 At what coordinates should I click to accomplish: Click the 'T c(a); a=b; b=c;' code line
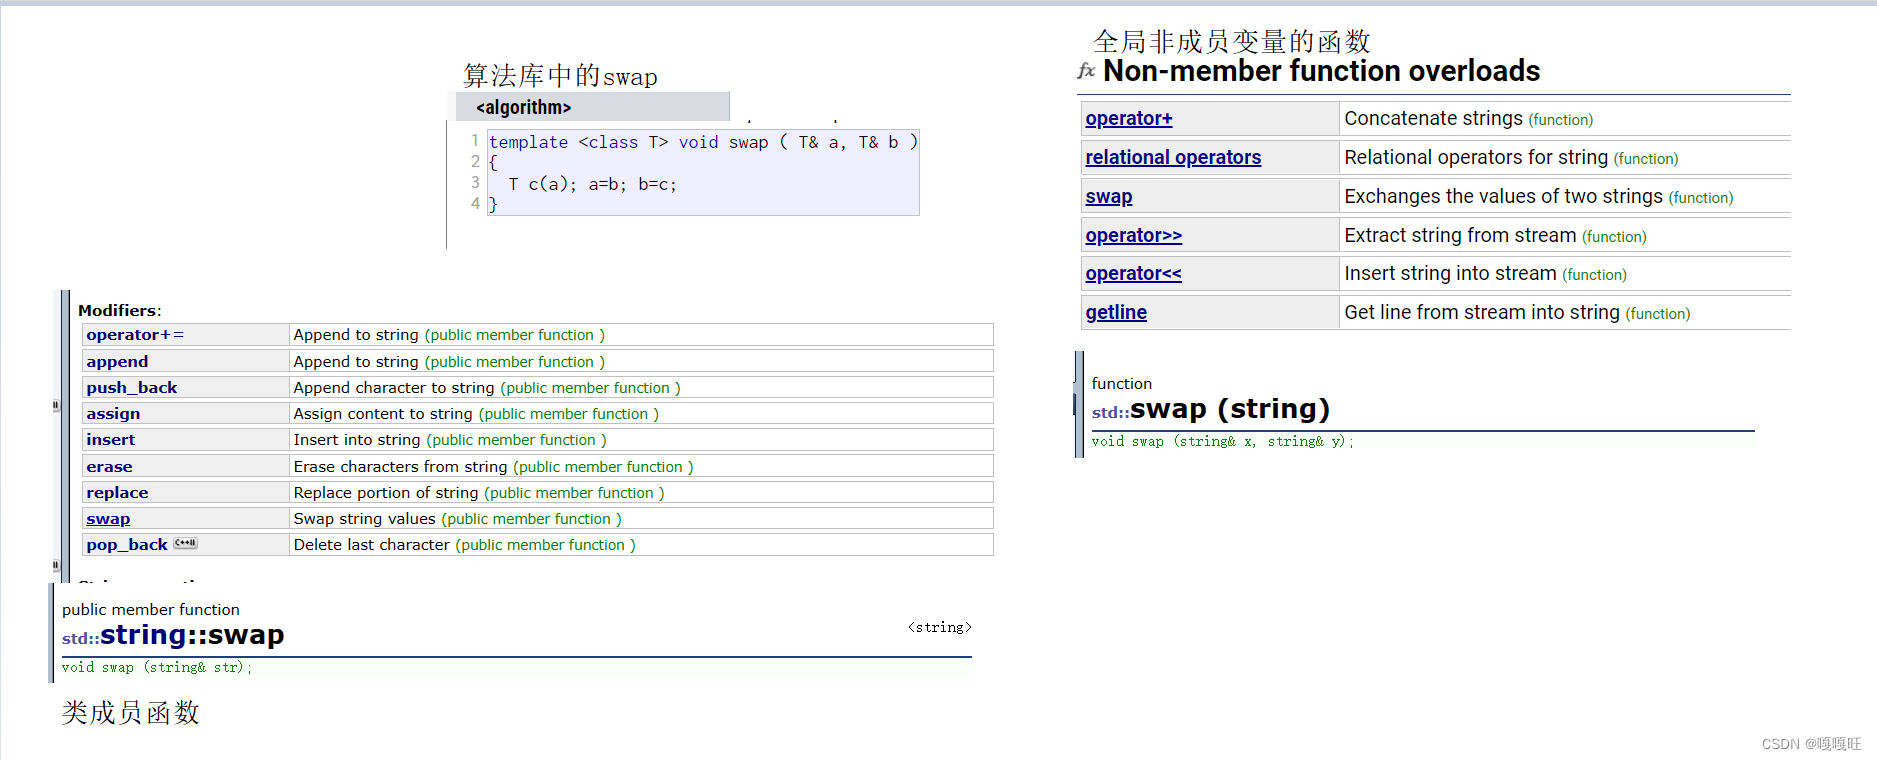tap(592, 184)
